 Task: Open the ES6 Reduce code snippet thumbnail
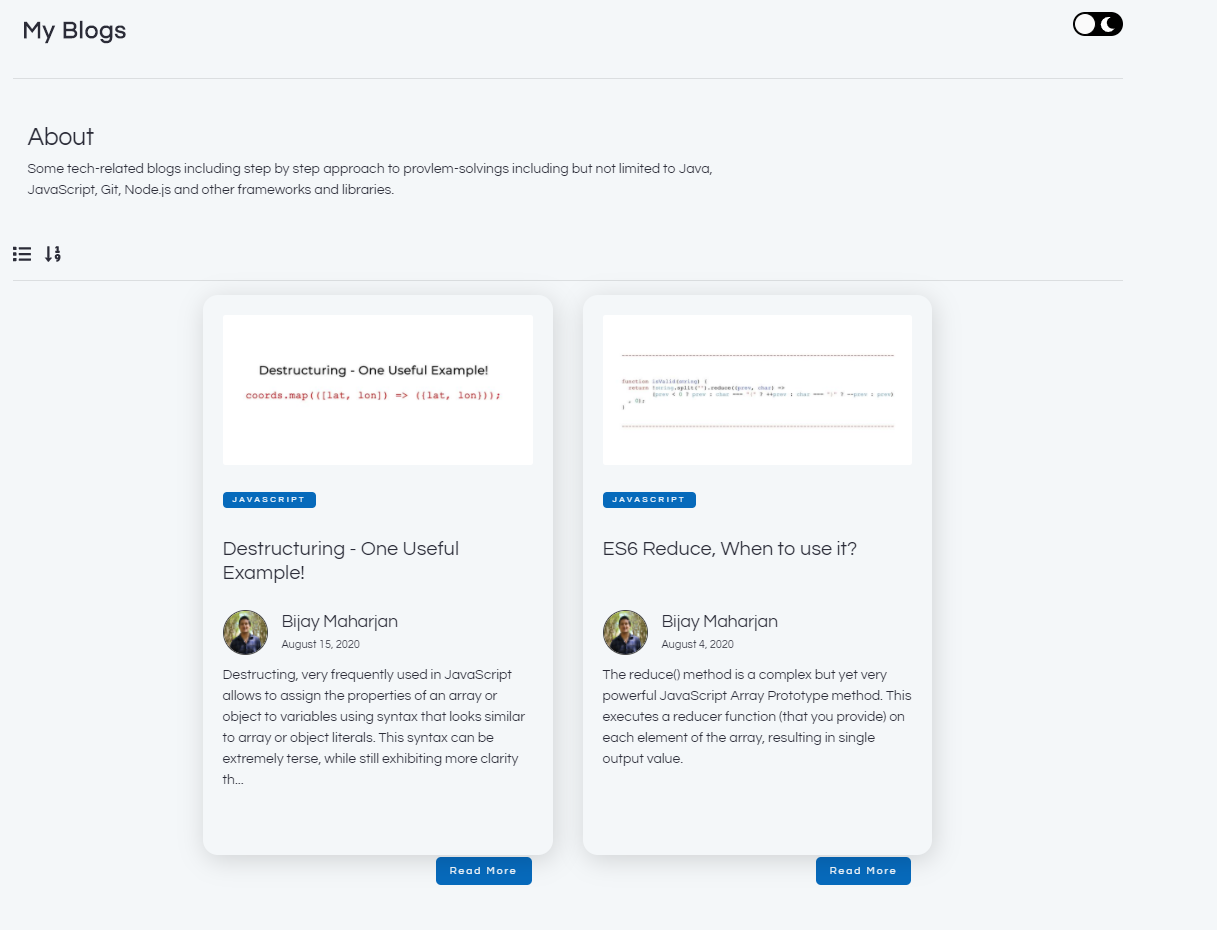757,390
